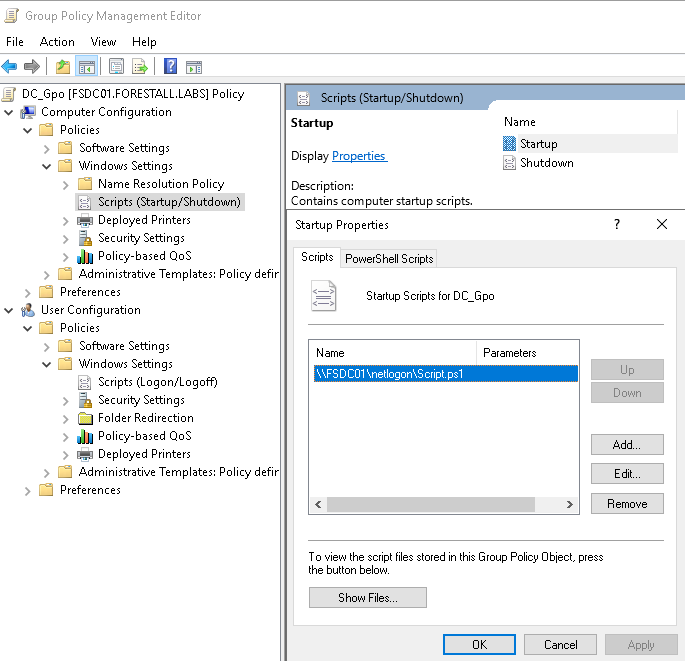Open the Action menu

click(x=57, y=42)
